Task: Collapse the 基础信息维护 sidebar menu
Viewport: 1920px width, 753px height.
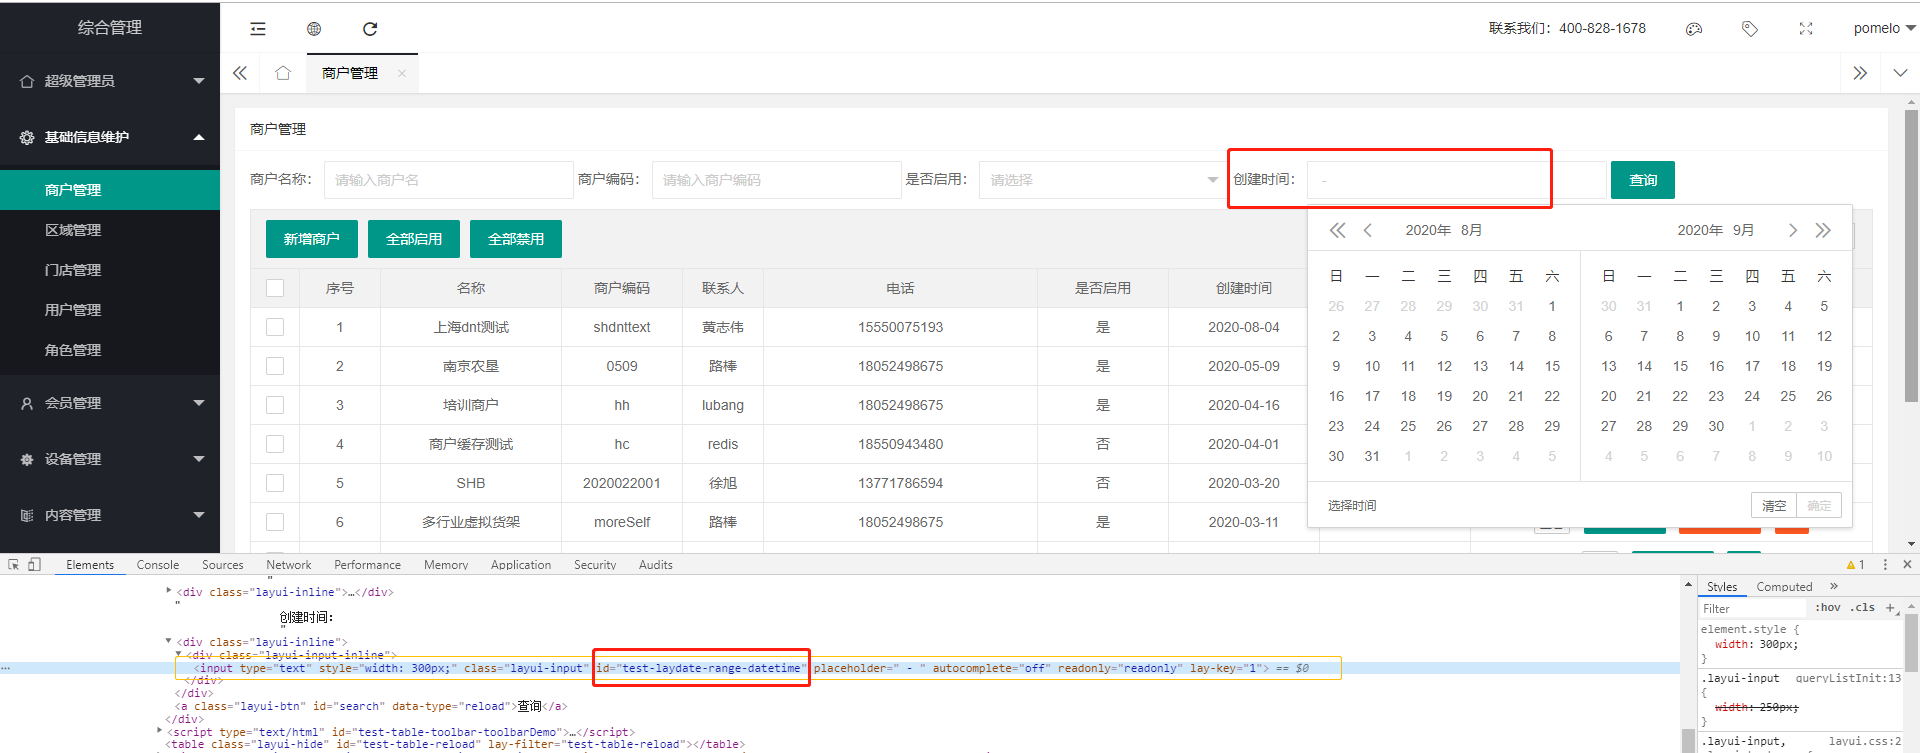Action: click(x=110, y=137)
